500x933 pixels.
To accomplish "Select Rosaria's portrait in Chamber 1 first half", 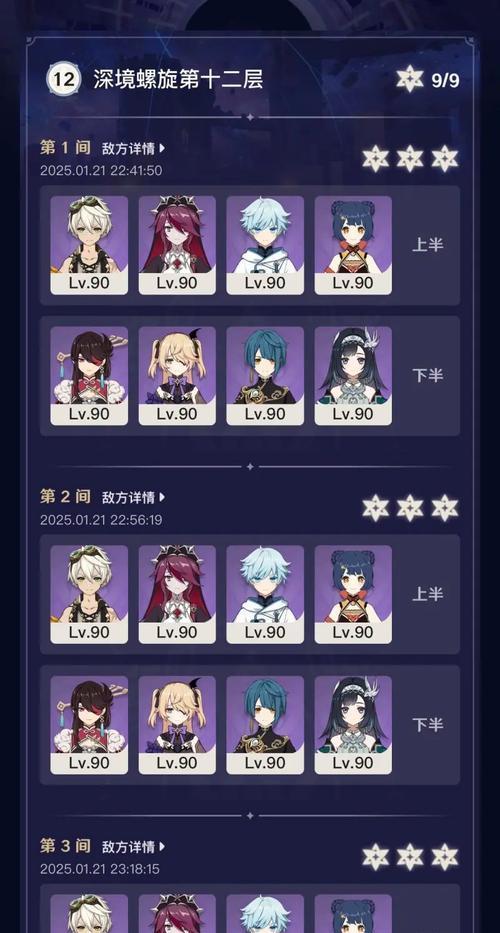I will pos(177,245).
